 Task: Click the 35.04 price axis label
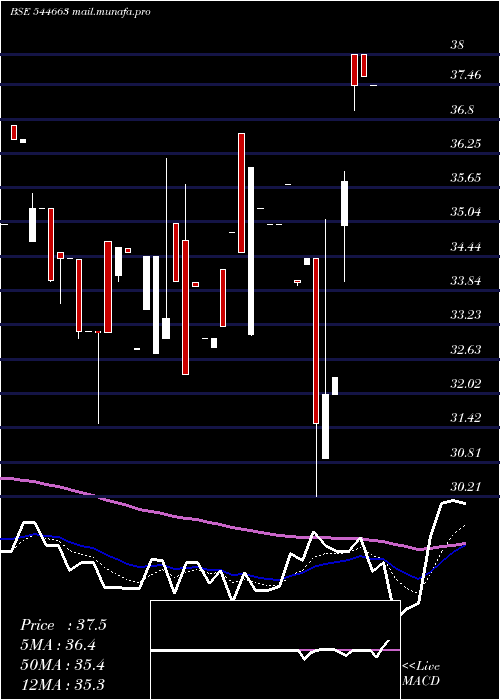(466, 212)
